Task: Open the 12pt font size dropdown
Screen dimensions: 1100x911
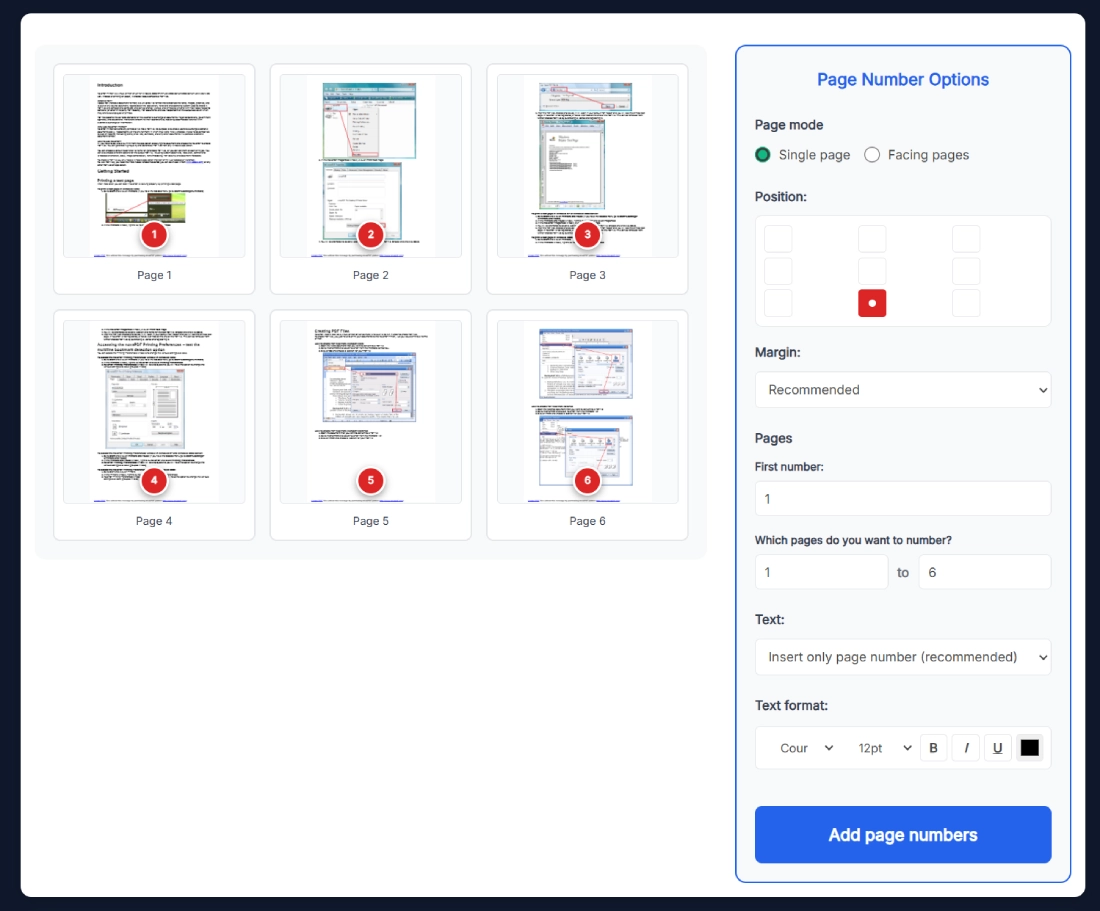Action: 881,747
